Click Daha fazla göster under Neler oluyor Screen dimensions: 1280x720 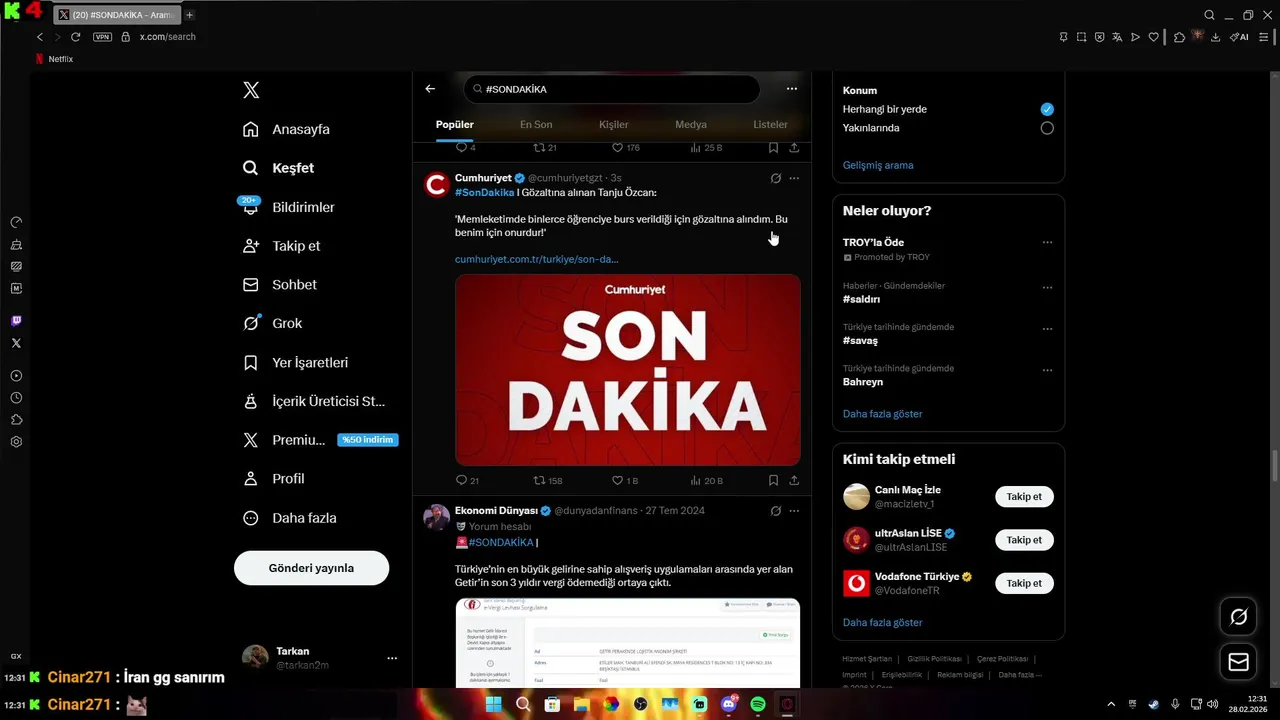882,414
